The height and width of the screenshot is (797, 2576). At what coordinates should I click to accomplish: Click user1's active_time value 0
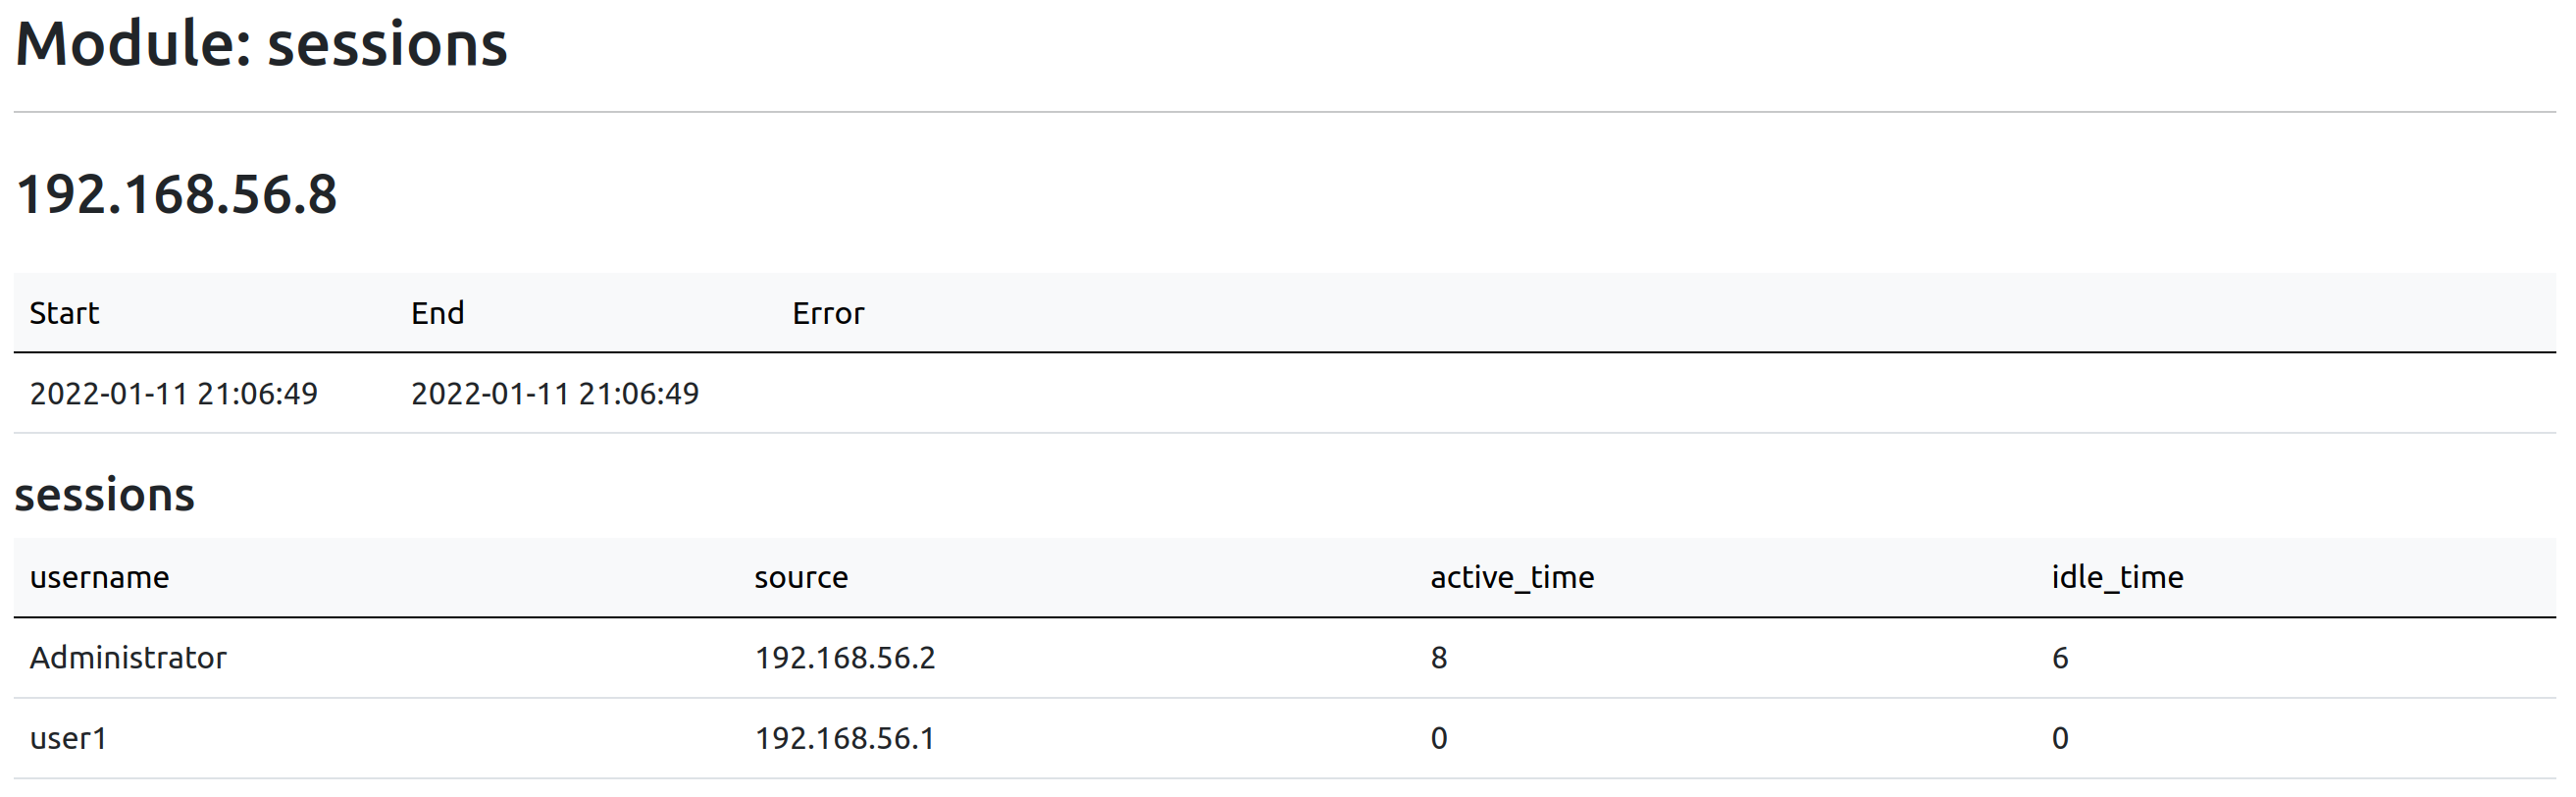1438,738
